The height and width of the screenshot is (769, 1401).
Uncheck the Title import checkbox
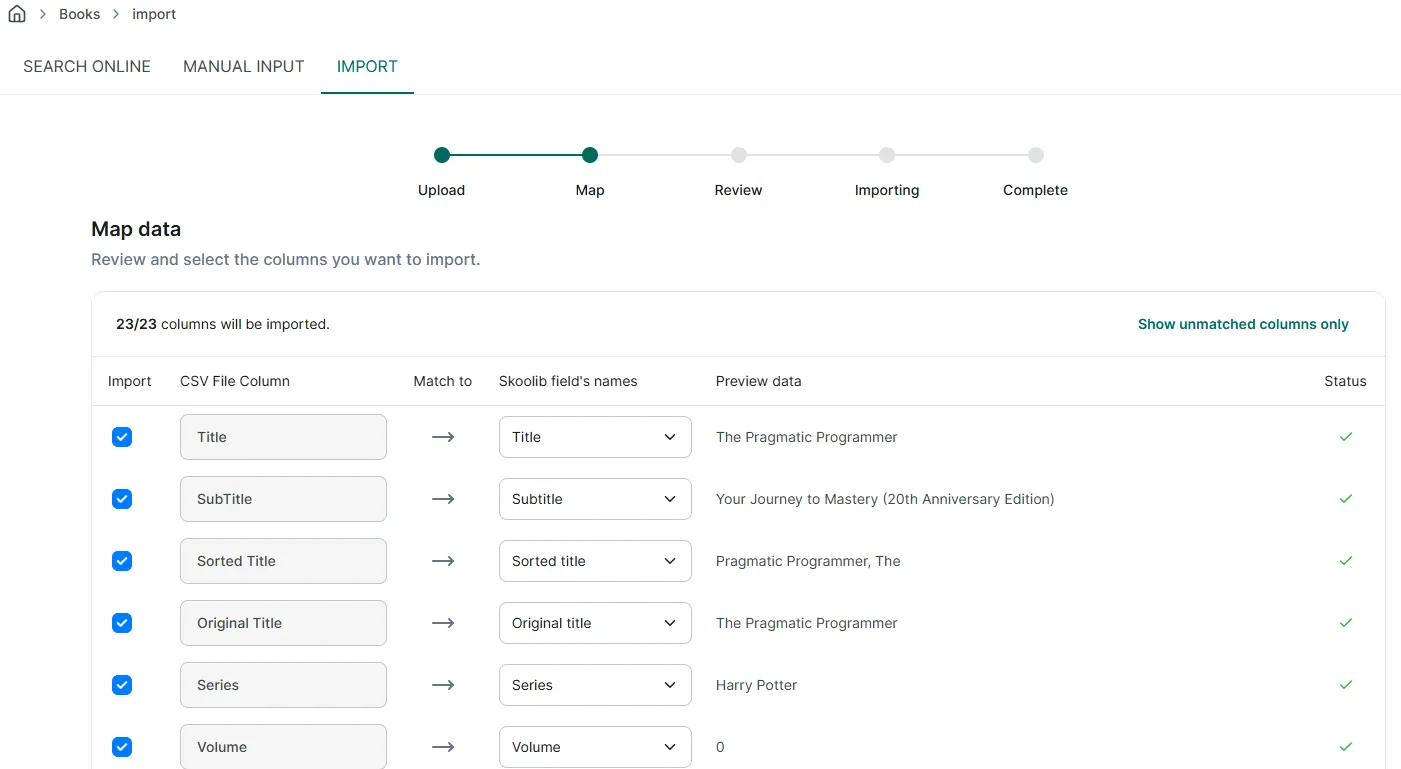[x=122, y=437]
